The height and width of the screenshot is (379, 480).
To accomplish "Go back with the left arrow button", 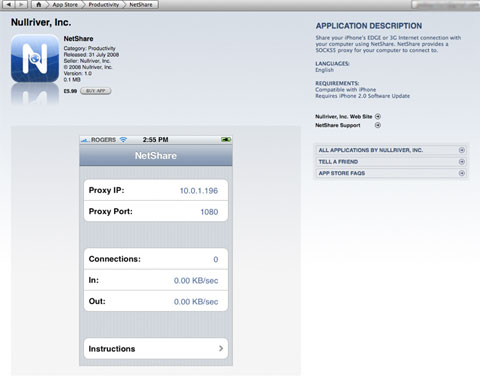I will tap(9, 4).
